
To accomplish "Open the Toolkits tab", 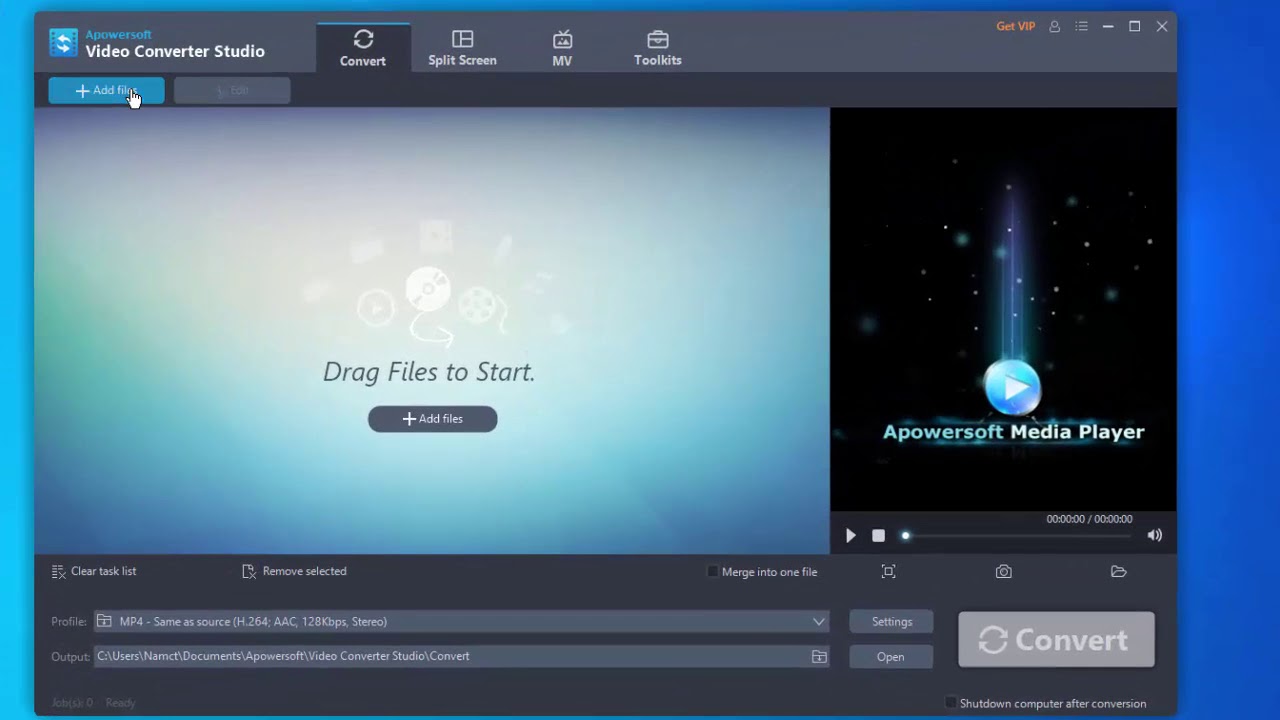I will 657,48.
